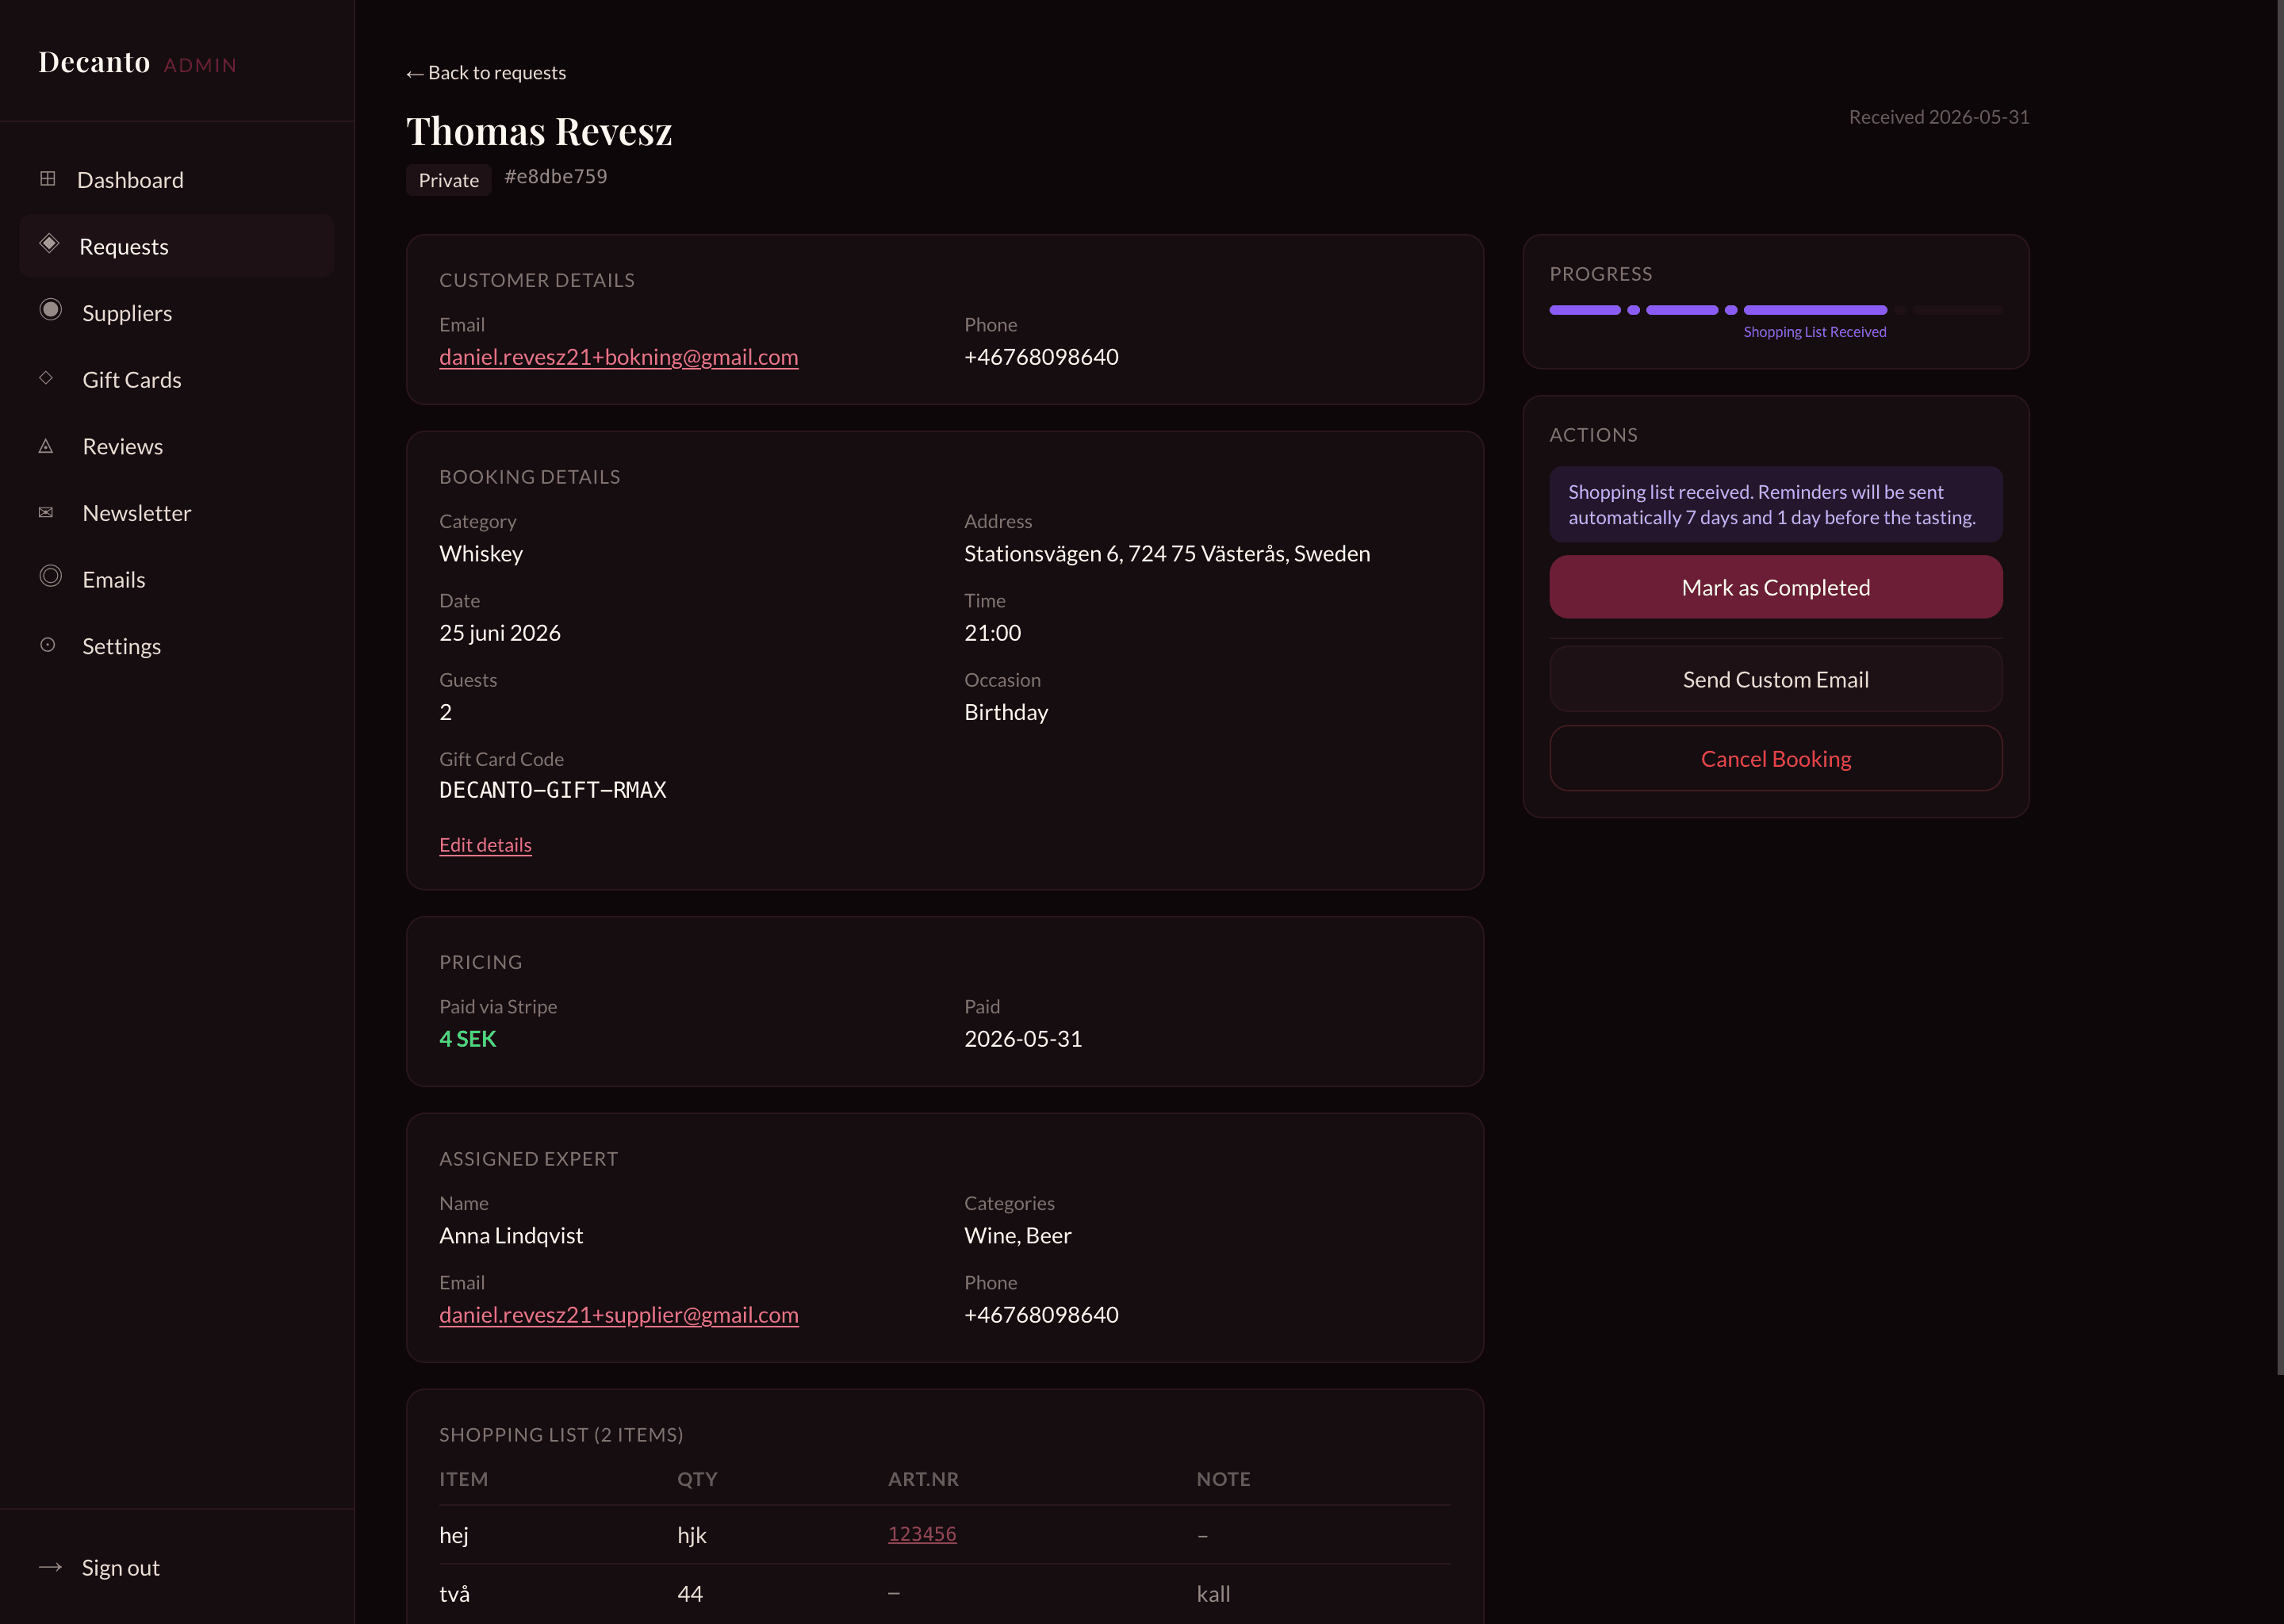Image resolution: width=2284 pixels, height=1624 pixels.
Task: Click the Reviews triangle icon
Action: point(46,446)
